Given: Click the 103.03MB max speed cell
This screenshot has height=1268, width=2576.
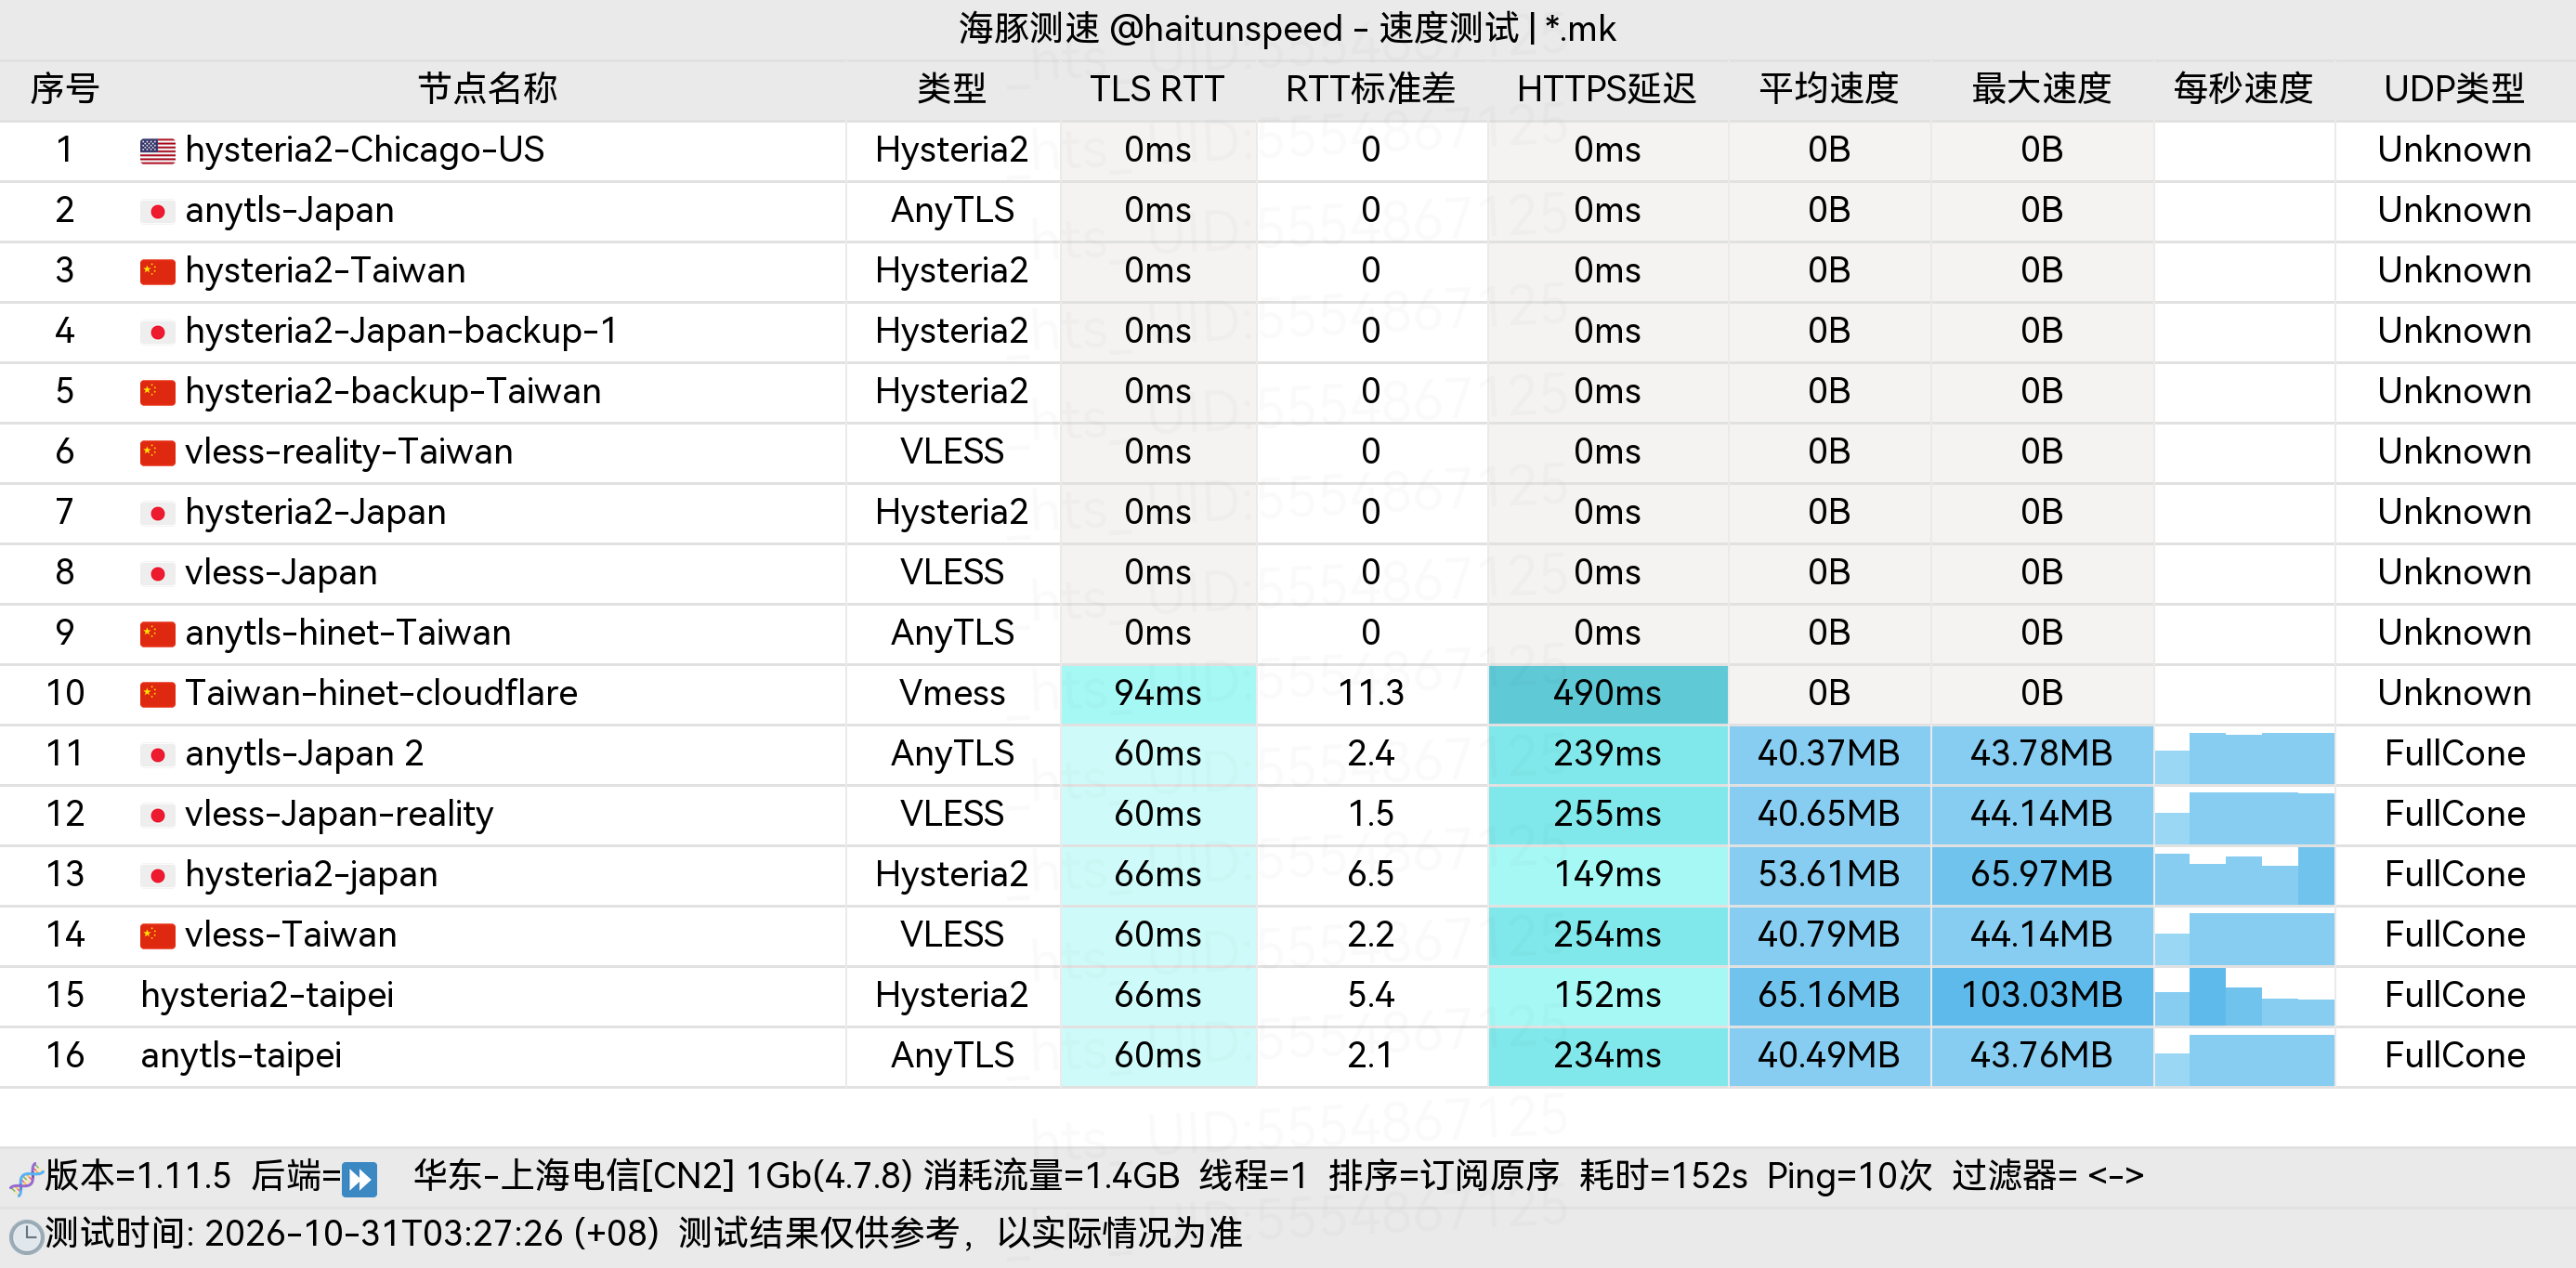Looking at the screenshot, I should point(2041,996).
